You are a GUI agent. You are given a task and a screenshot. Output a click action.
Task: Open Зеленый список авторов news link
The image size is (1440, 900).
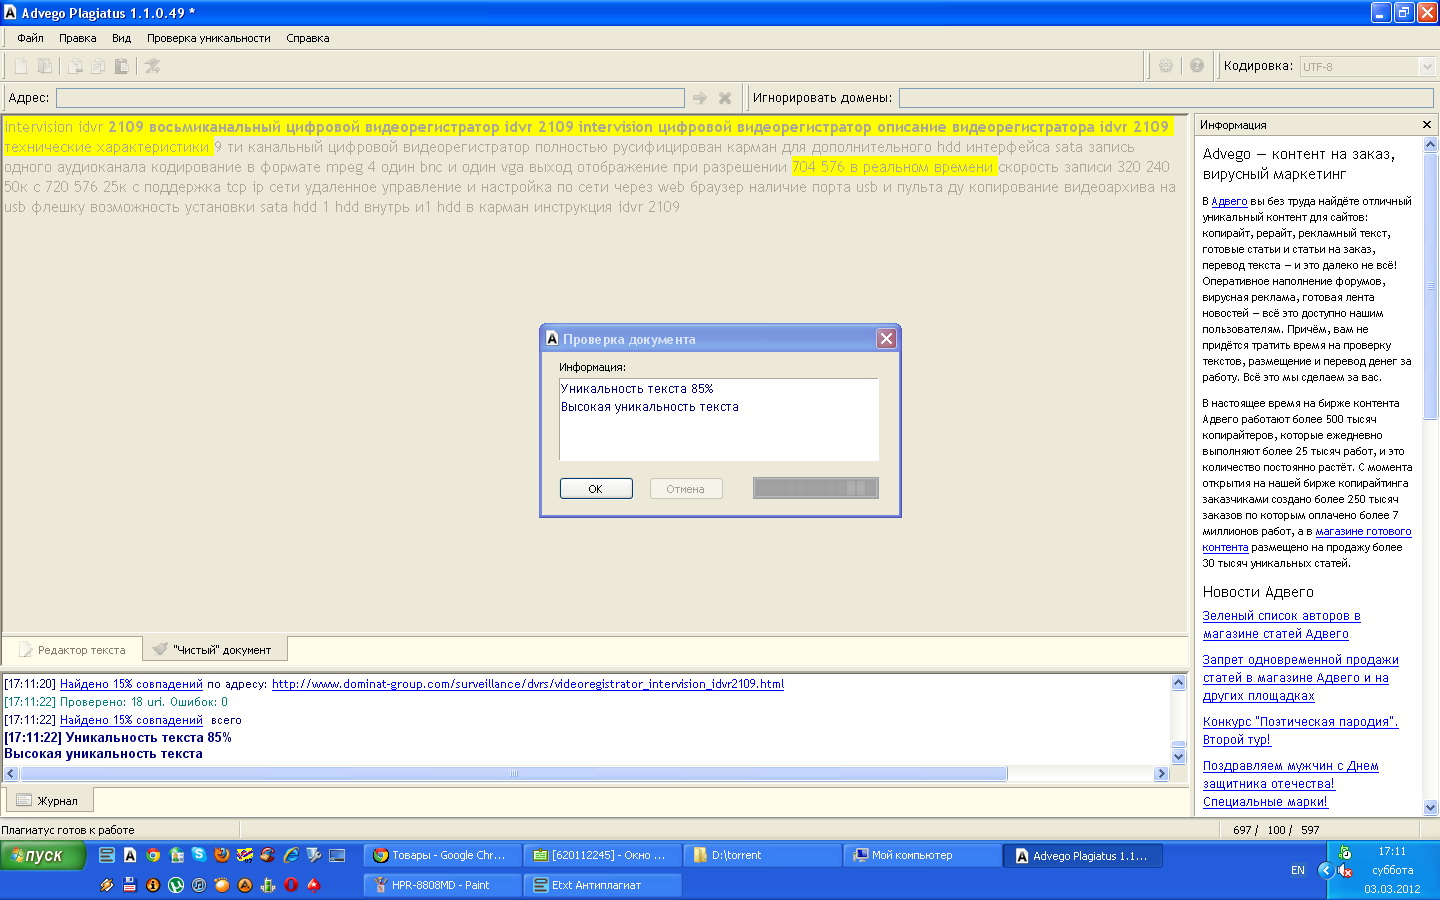pyautogui.click(x=1281, y=625)
